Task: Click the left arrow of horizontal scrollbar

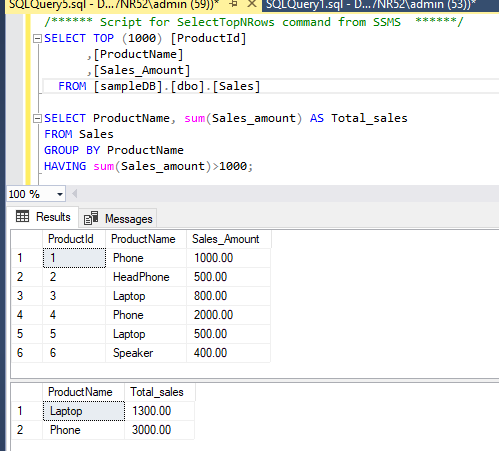Action: 75,194
